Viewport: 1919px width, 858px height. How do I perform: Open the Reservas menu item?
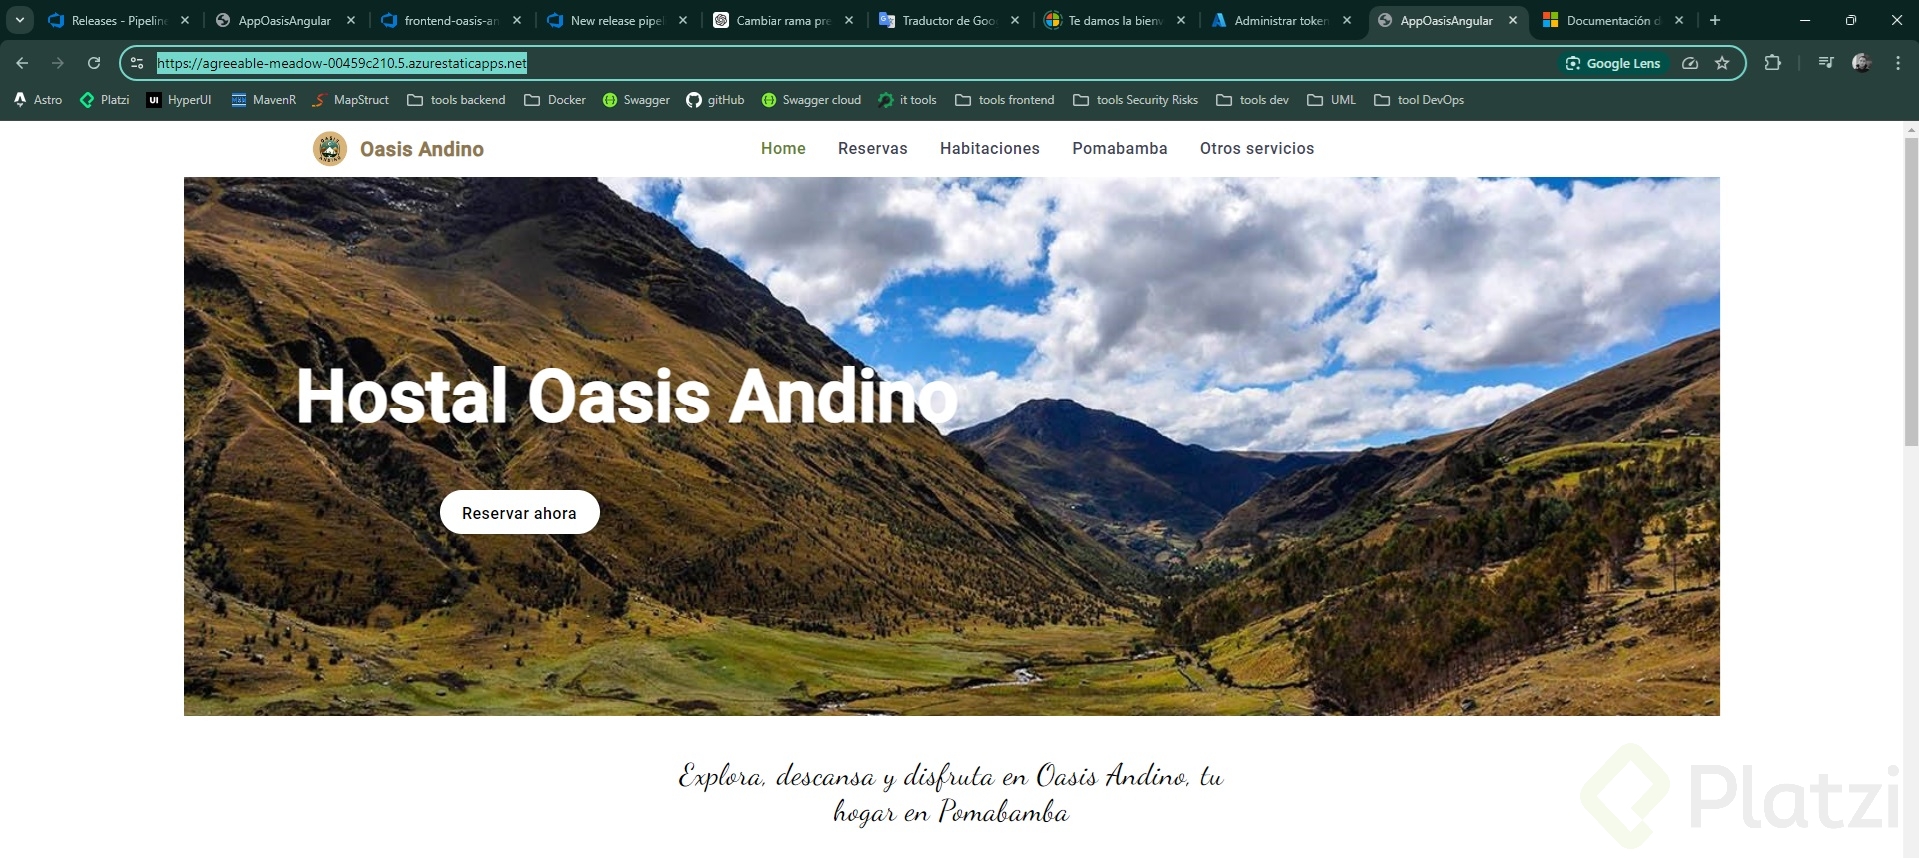[x=873, y=148]
